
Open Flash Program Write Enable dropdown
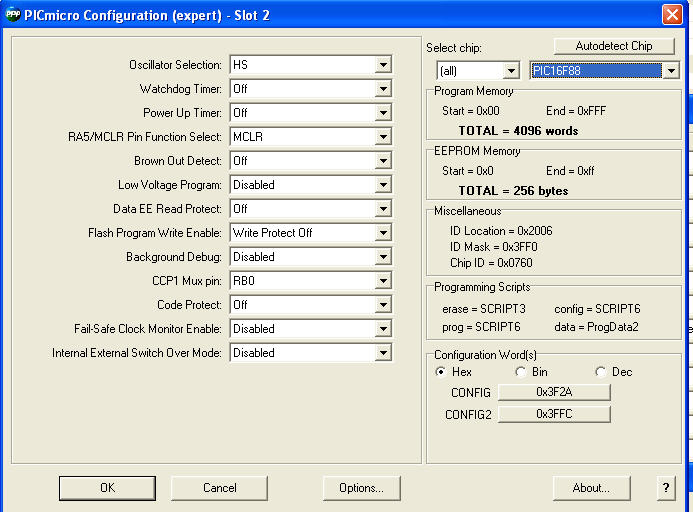click(x=383, y=233)
